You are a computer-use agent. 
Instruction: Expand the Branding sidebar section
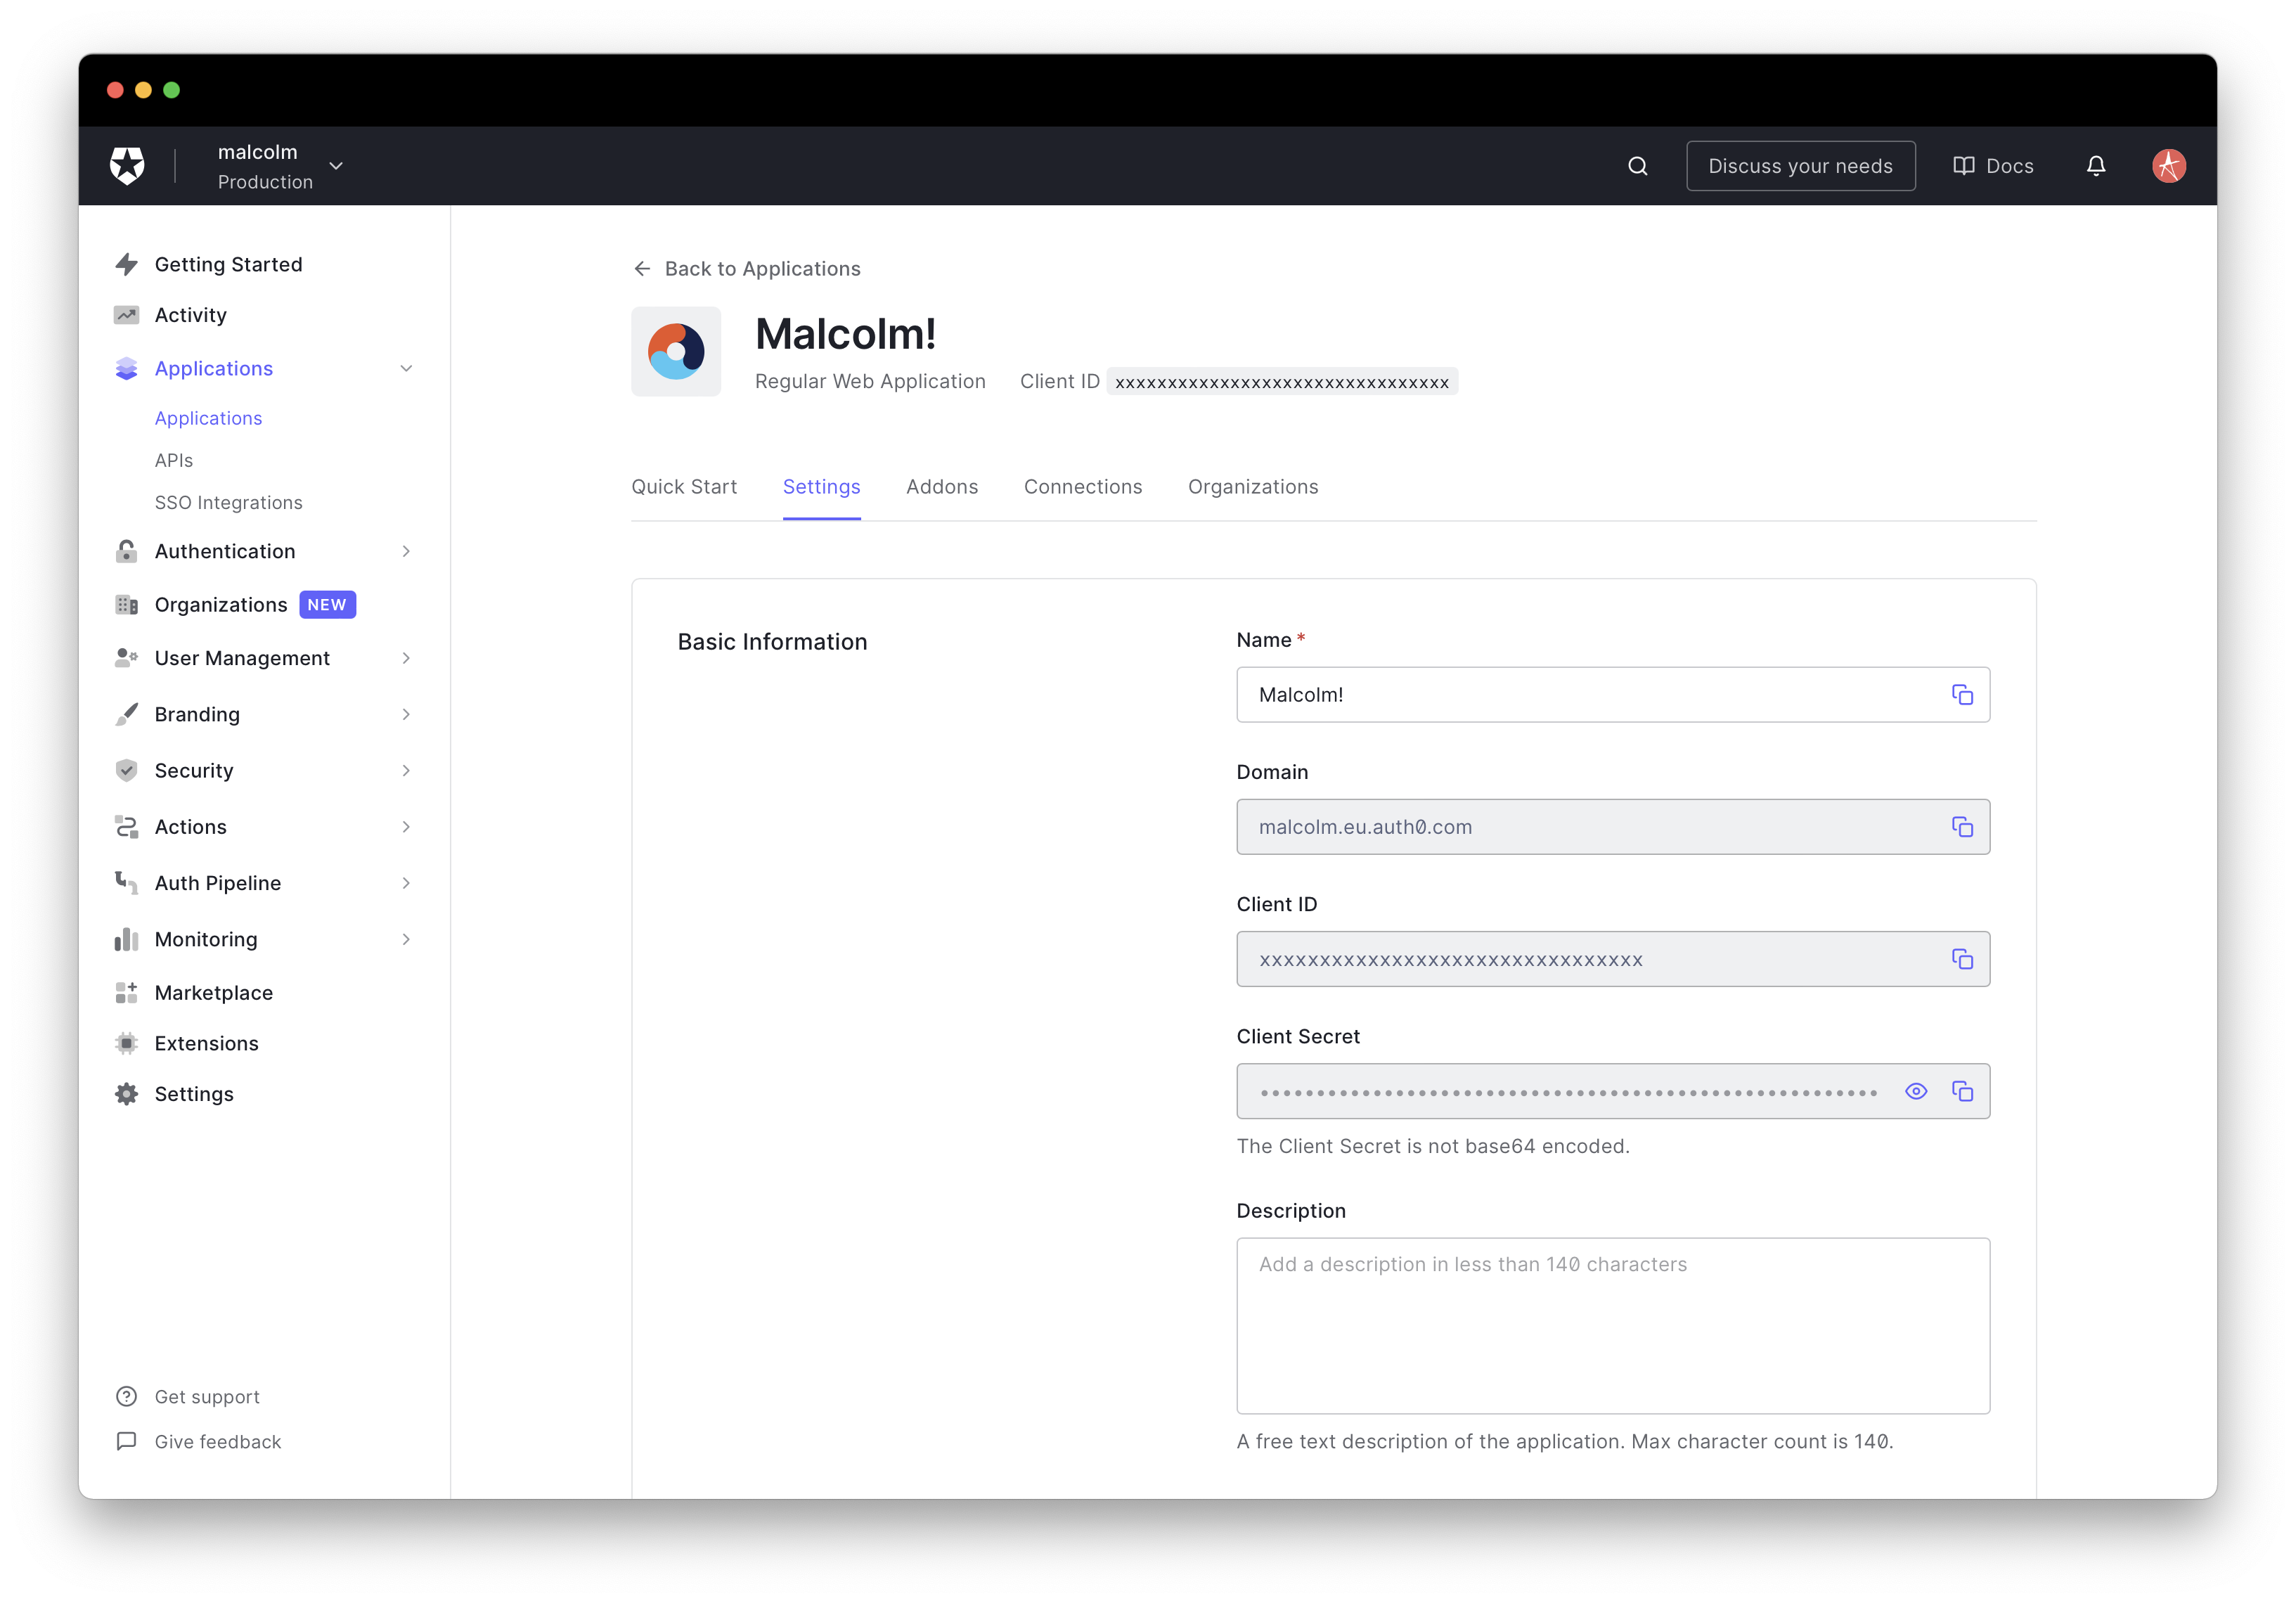coord(406,714)
